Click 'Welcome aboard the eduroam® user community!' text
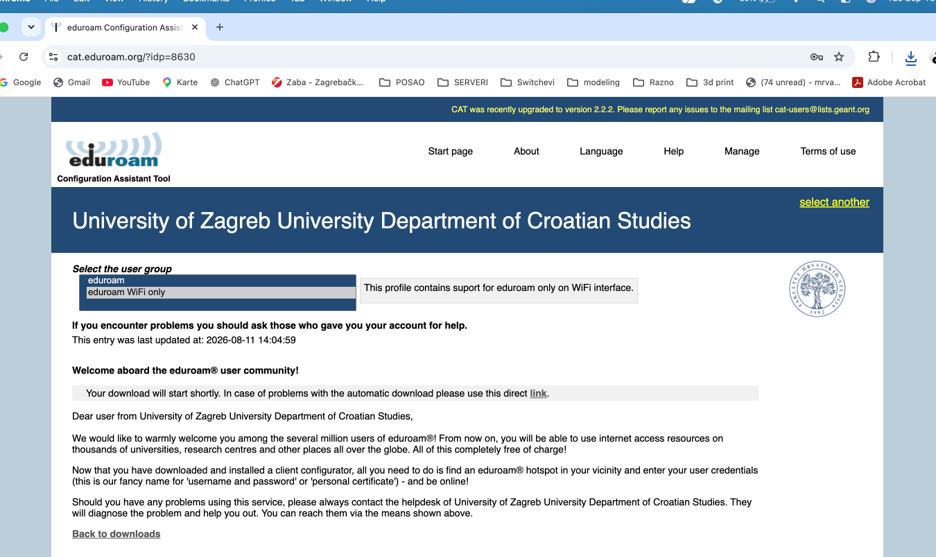Screen dimensions: 936x557 tap(185, 371)
